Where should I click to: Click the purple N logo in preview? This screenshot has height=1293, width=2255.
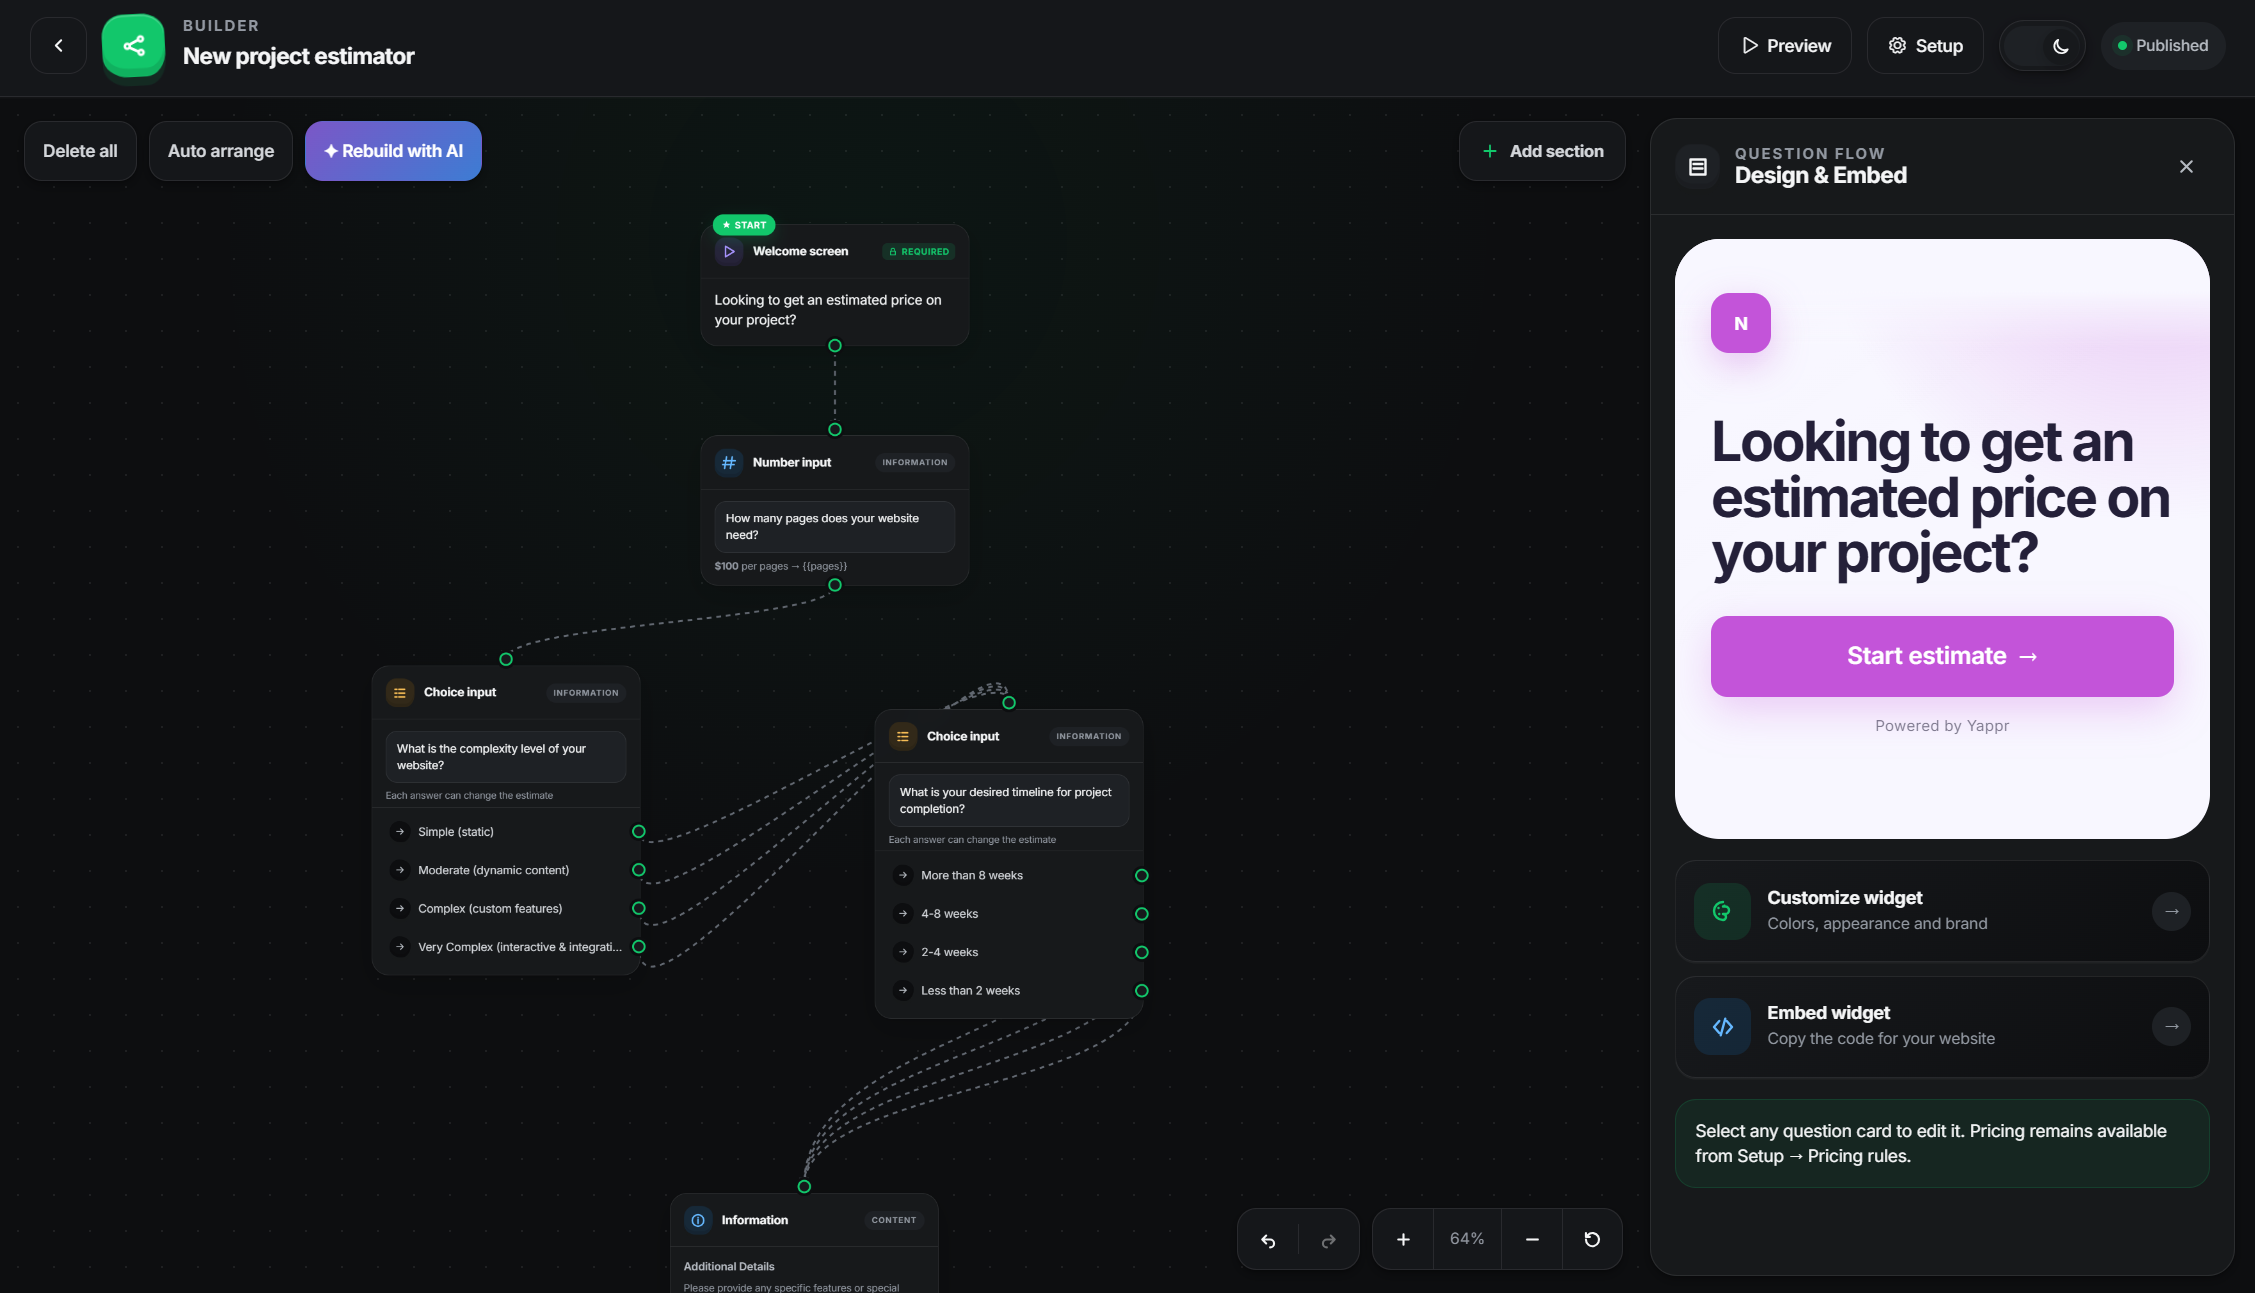coord(1741,323)
